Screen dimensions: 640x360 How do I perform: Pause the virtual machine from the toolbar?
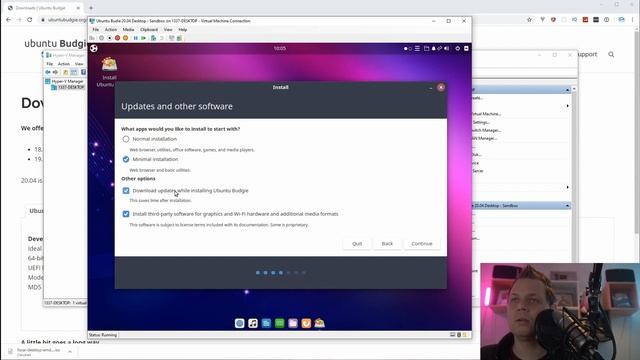tap(136, 38)
